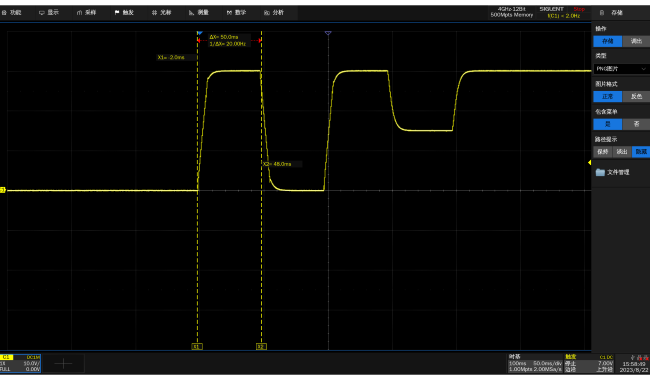Open the 光标 (Cursors) menu

point(161,13)
